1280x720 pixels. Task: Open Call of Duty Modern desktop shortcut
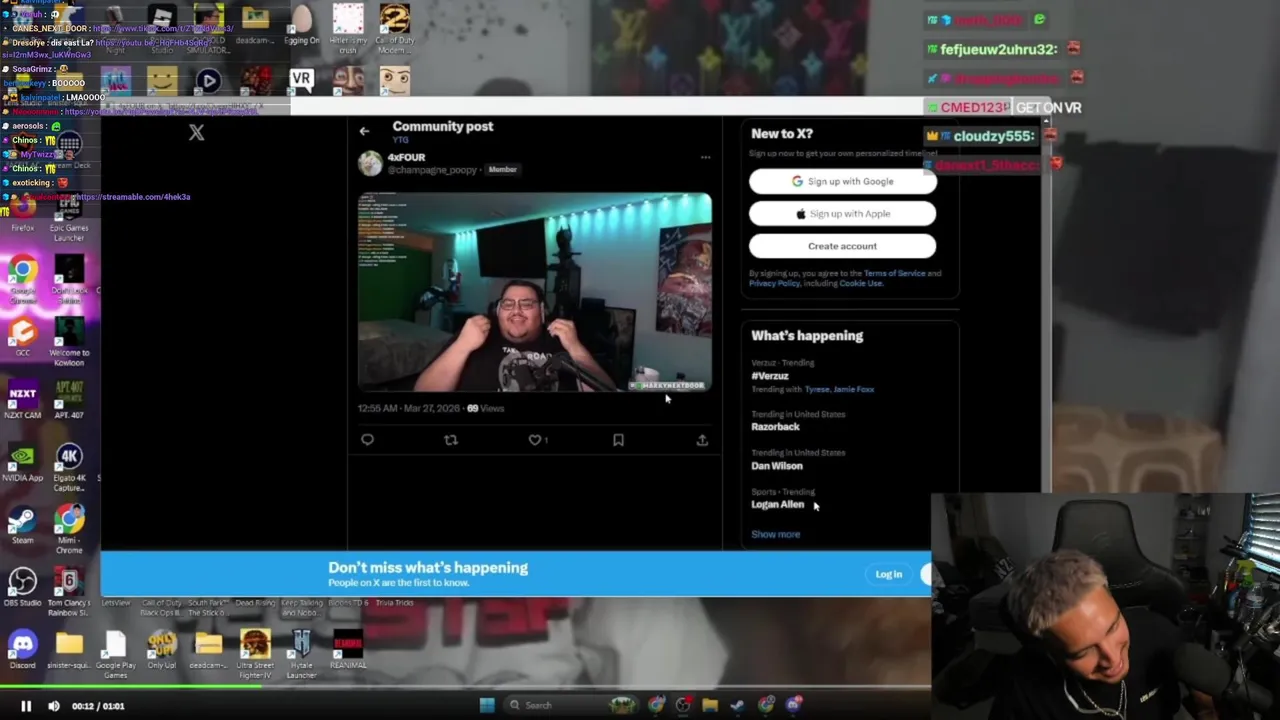pyautogui.click(x=394, y=29)
